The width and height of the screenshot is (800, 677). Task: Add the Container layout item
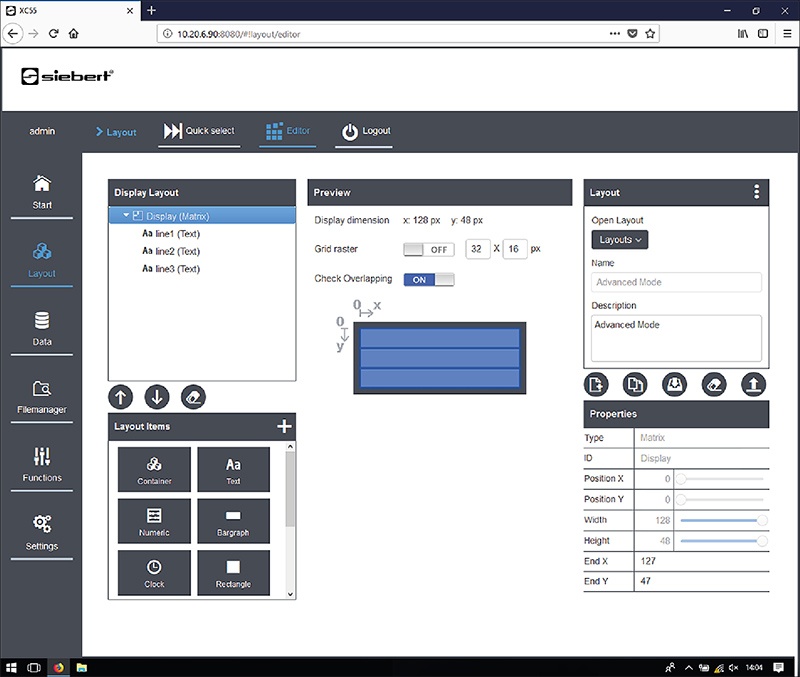[x=154, y=469]
